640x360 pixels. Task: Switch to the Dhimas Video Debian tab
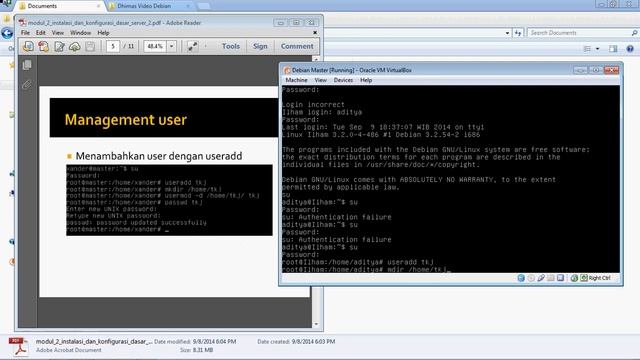(x=149, y=6)
